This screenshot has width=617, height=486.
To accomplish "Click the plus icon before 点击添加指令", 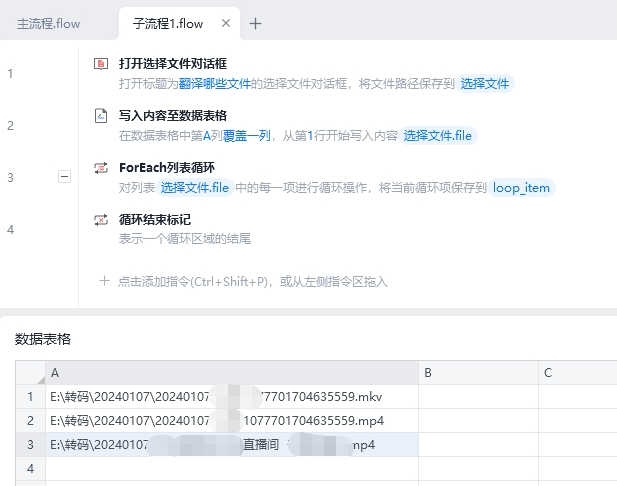I will pos(104,281).
